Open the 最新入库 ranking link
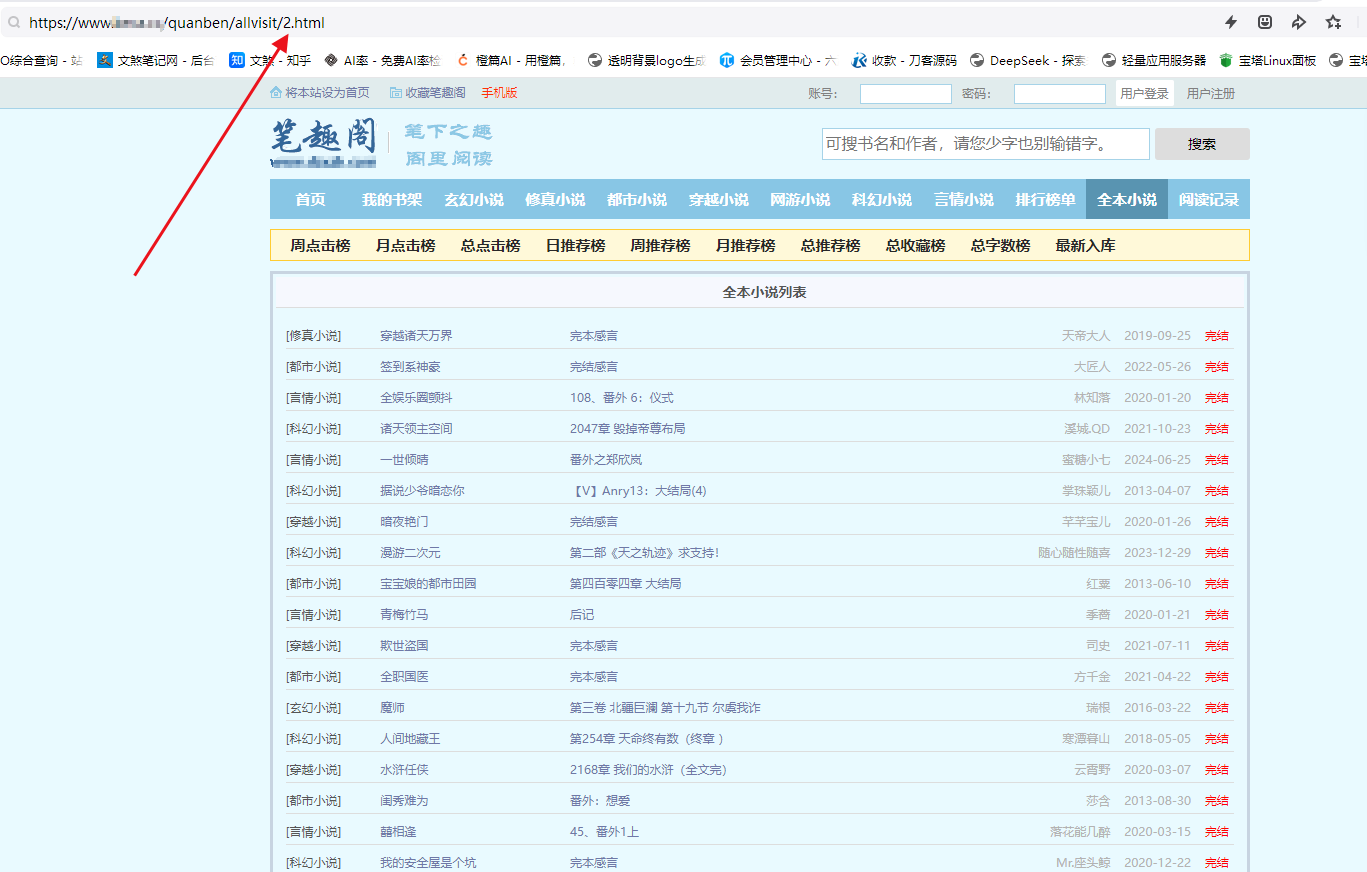This screenshot has height=872, width=1367. [x=1085, y=245]
